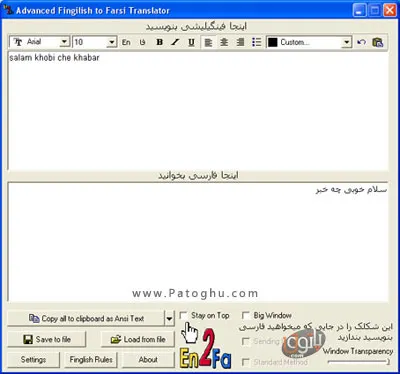
Task: Apply bullet list formatting
Action: [256, 42]
